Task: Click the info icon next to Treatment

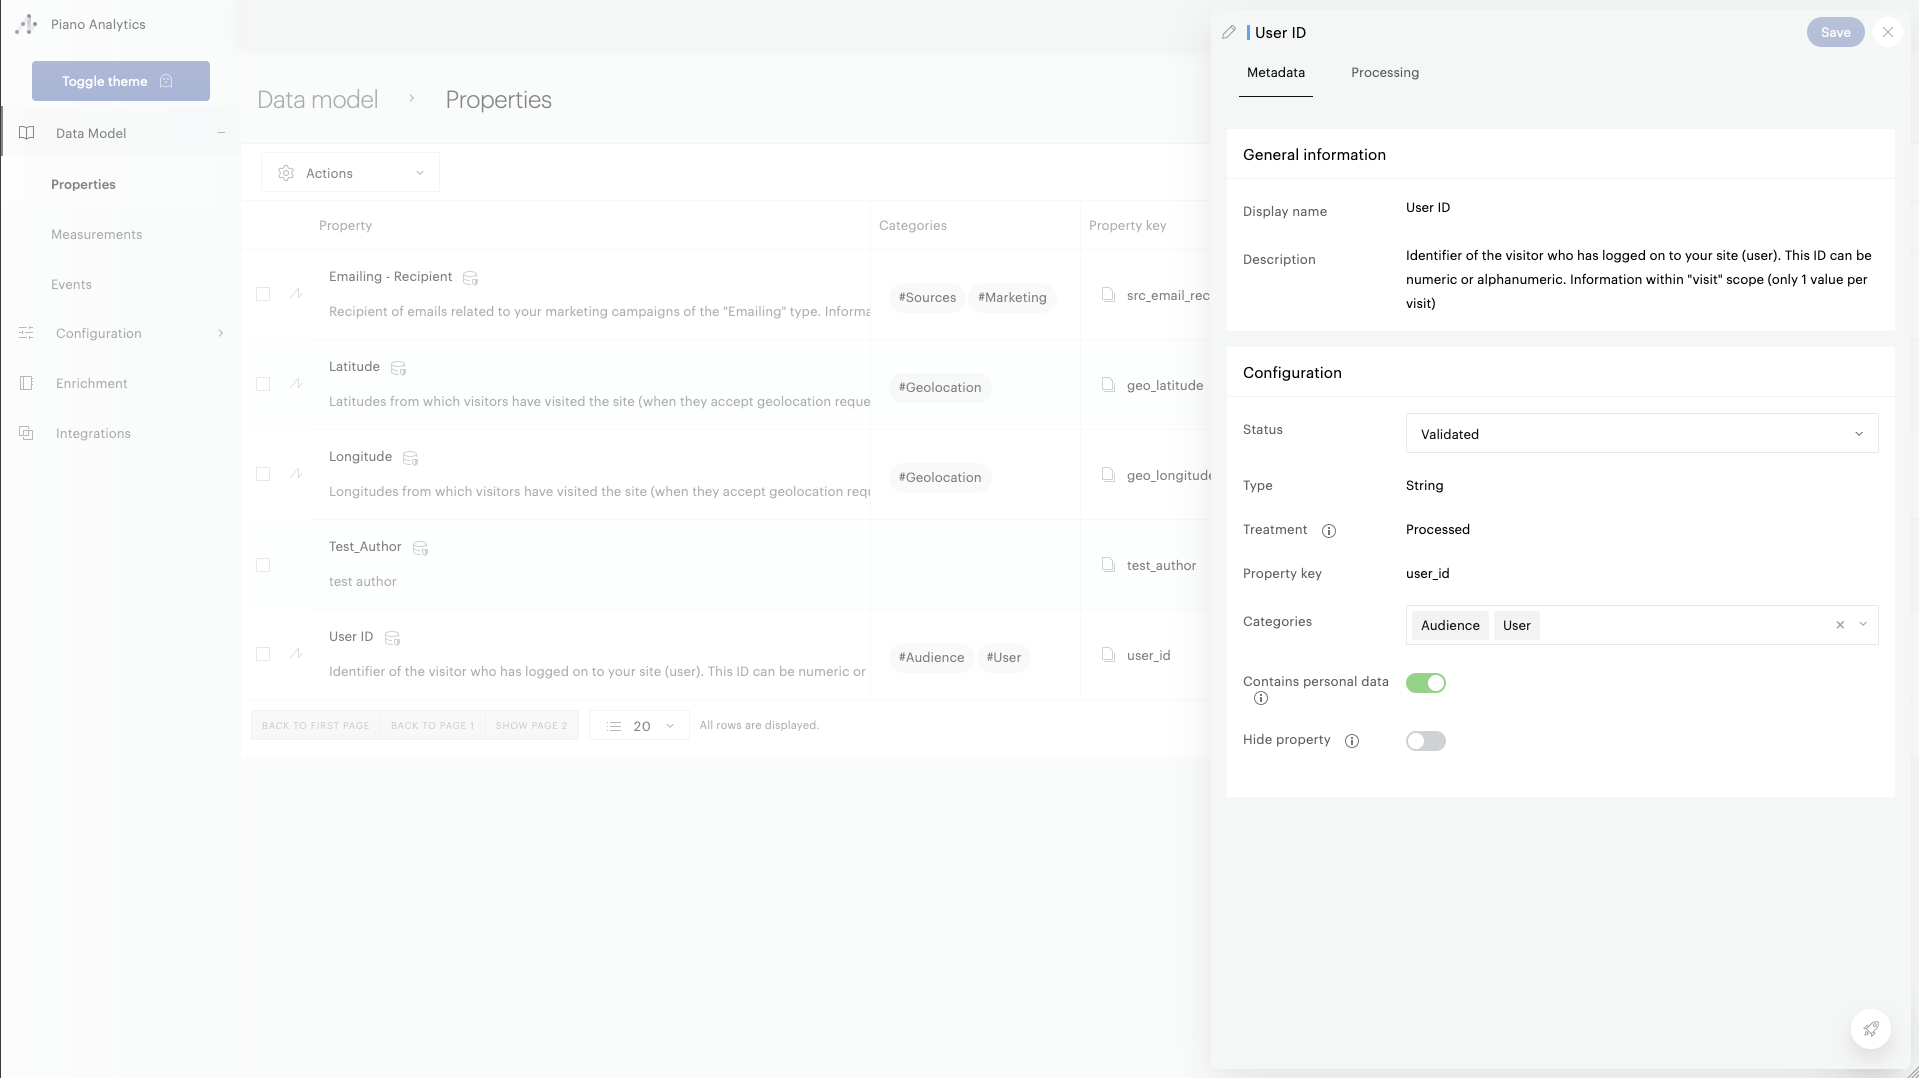Action: click(1329, 531)
